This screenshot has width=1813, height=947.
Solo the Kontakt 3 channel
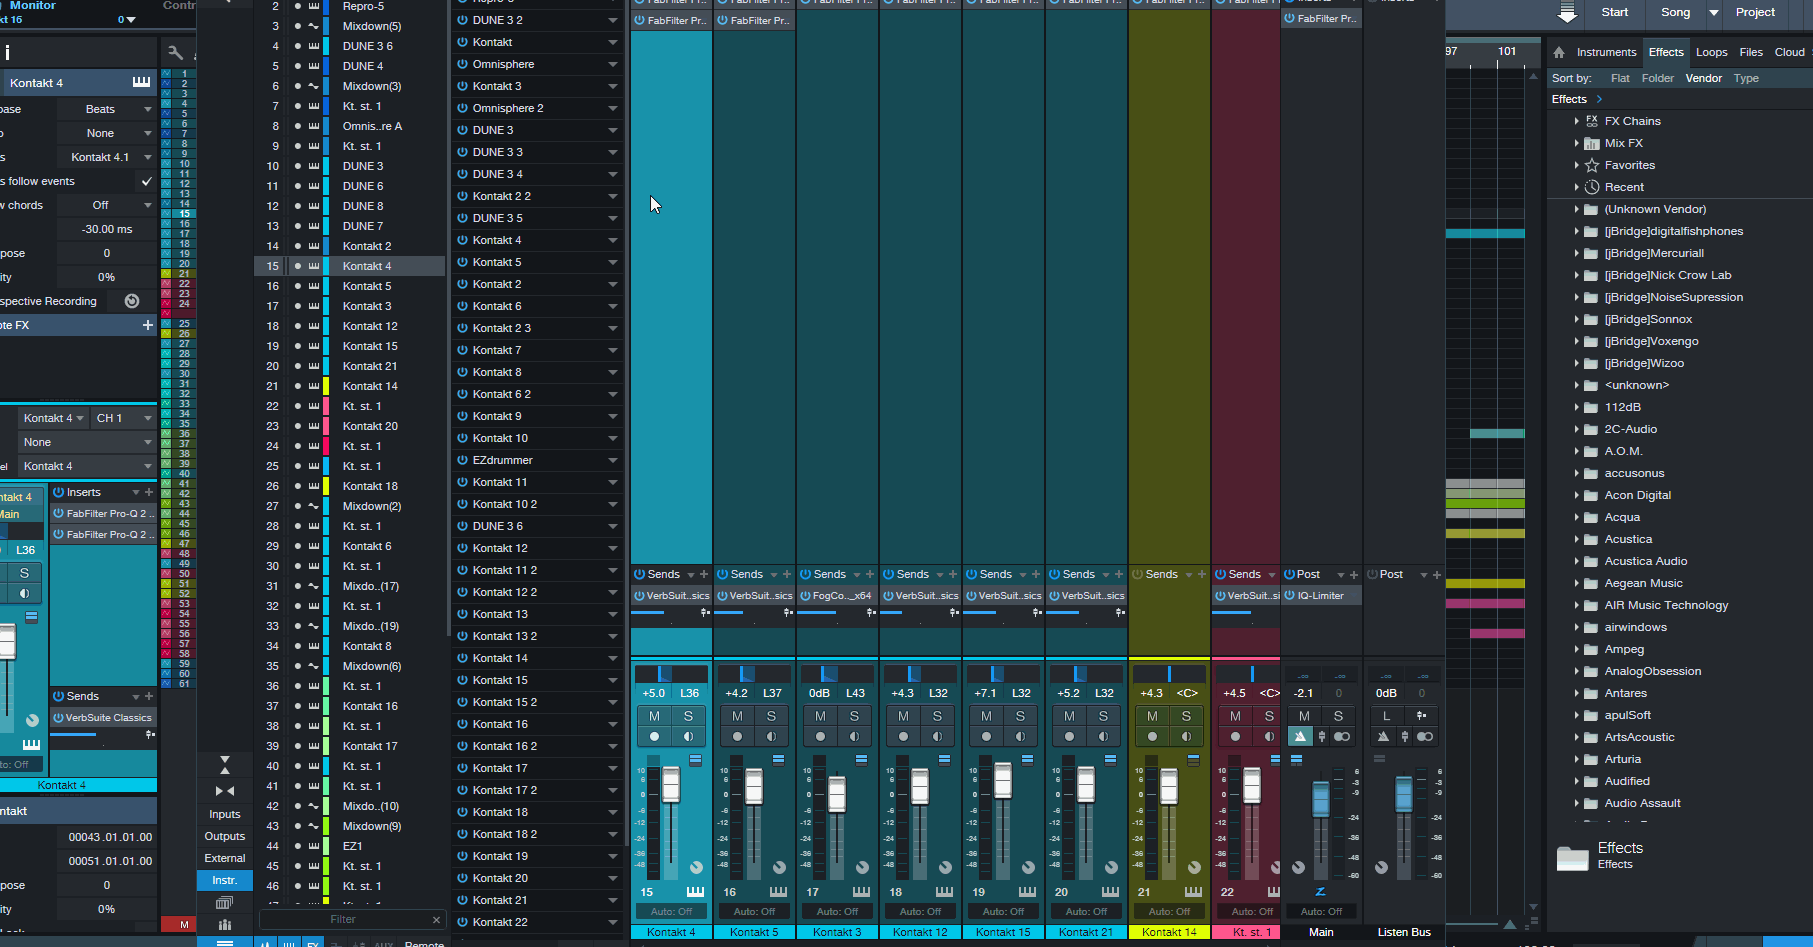[854, 716]
